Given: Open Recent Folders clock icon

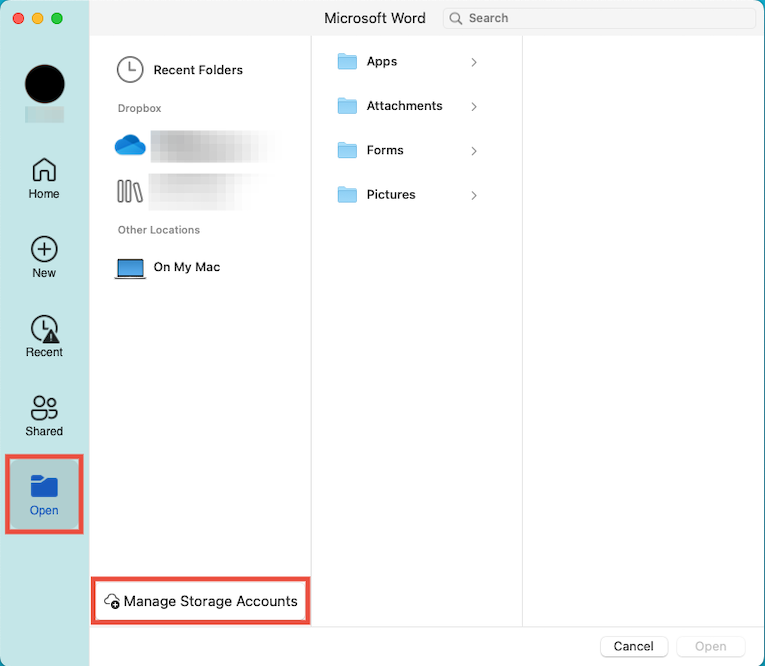Looking at the screenshot, I should tap(130, 70).
